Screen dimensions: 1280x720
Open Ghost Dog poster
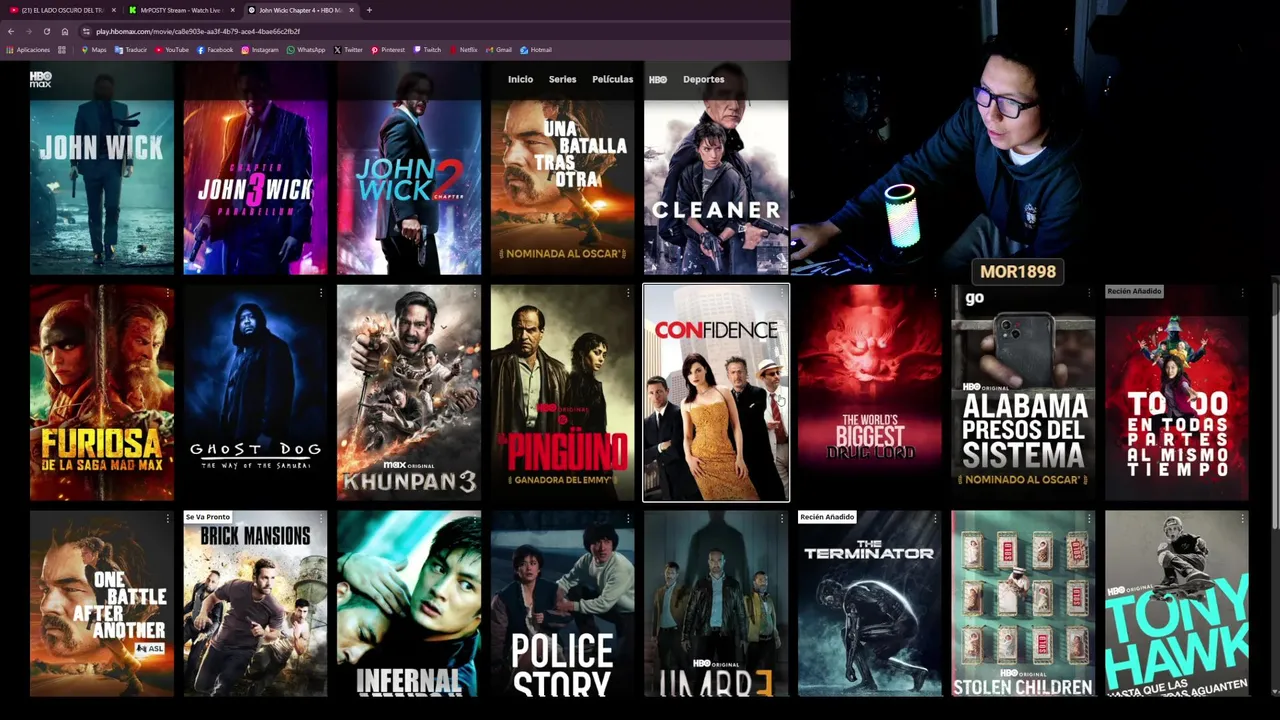(255, 392)
